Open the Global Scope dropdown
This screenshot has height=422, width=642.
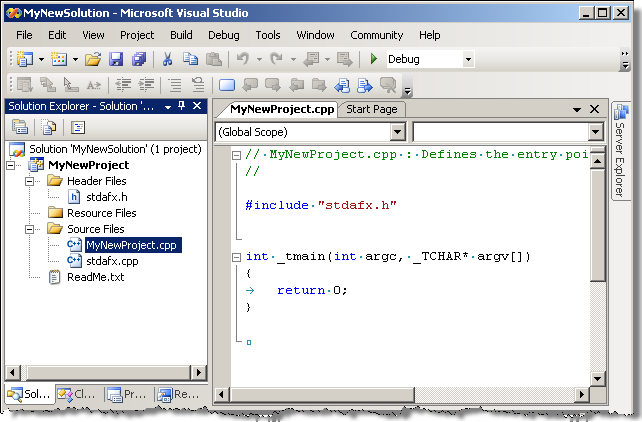click(x=398, y=132)
